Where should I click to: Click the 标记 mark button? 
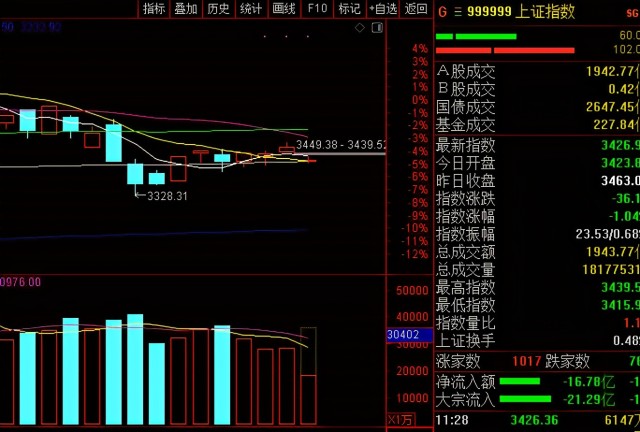click(349, 9)
